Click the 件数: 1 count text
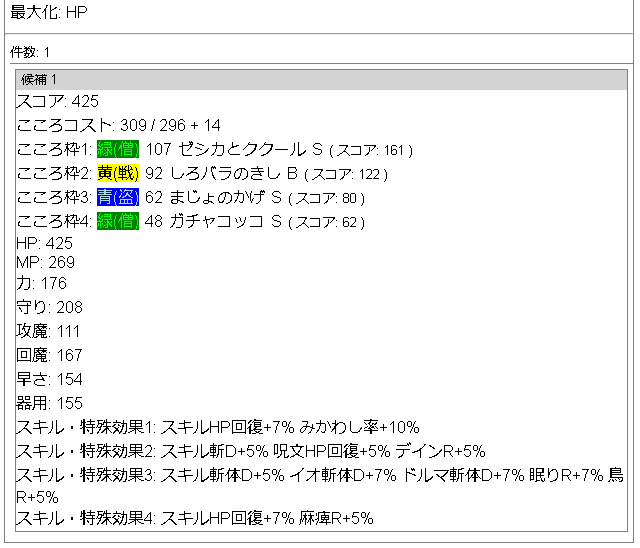Screen dimensions: 640x548 30,52
